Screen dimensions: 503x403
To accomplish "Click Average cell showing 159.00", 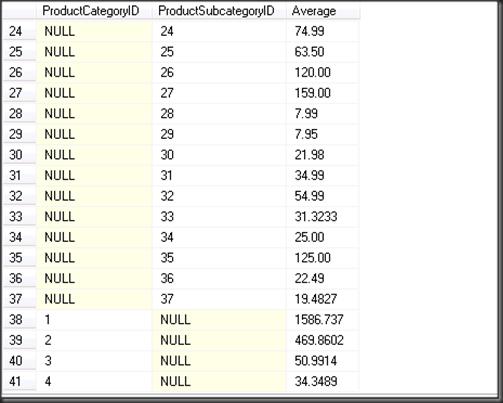I will (322, 93).
